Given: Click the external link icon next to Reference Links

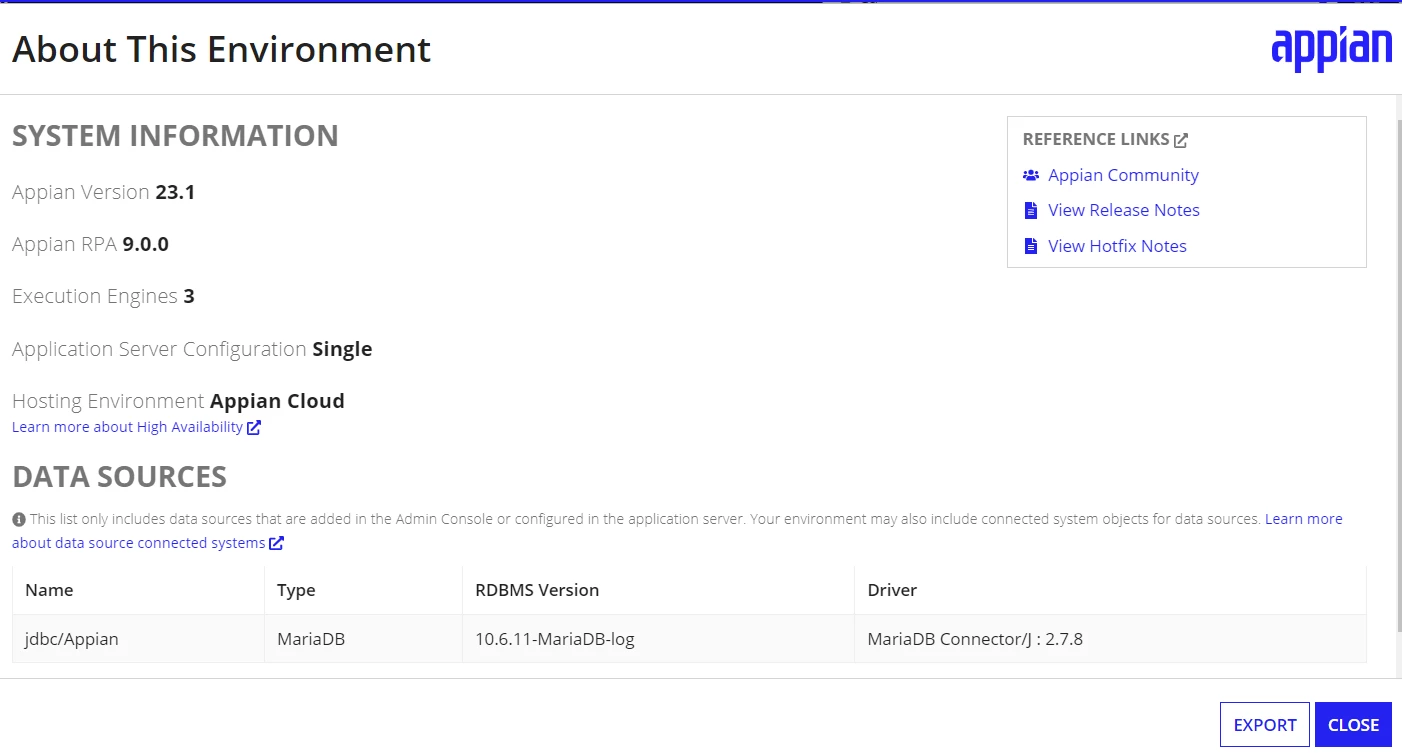Looking at the screenshot, I should 1181,140.
